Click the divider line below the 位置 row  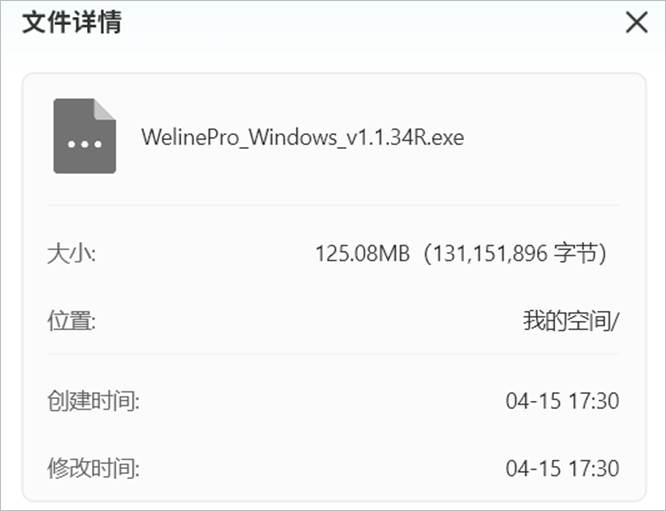pos(333,353)
